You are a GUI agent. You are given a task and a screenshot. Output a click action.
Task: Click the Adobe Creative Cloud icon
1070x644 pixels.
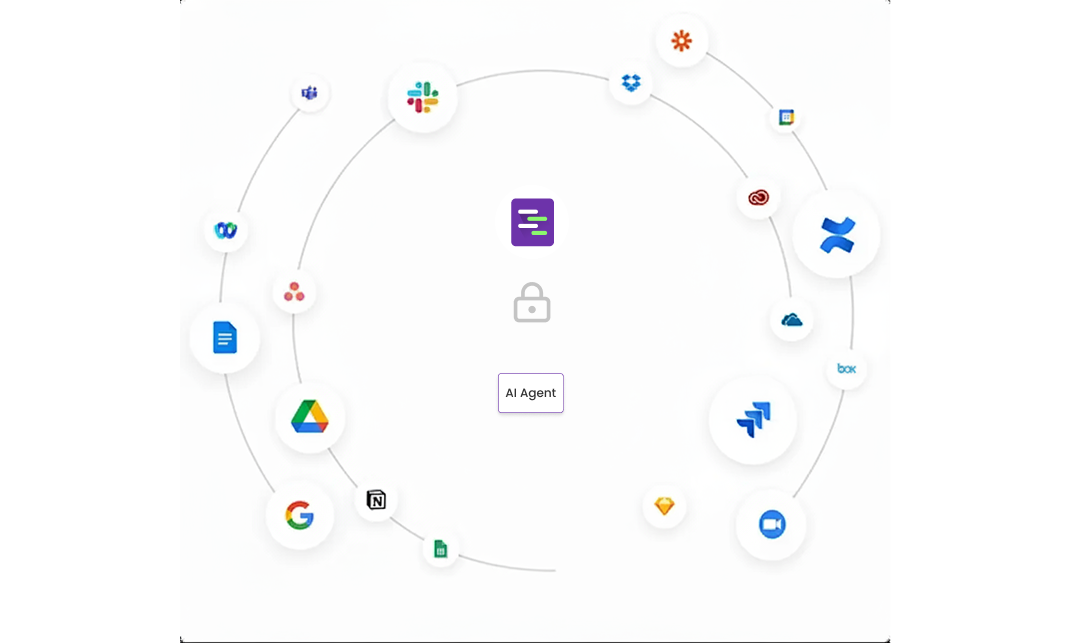click(758, 198)
